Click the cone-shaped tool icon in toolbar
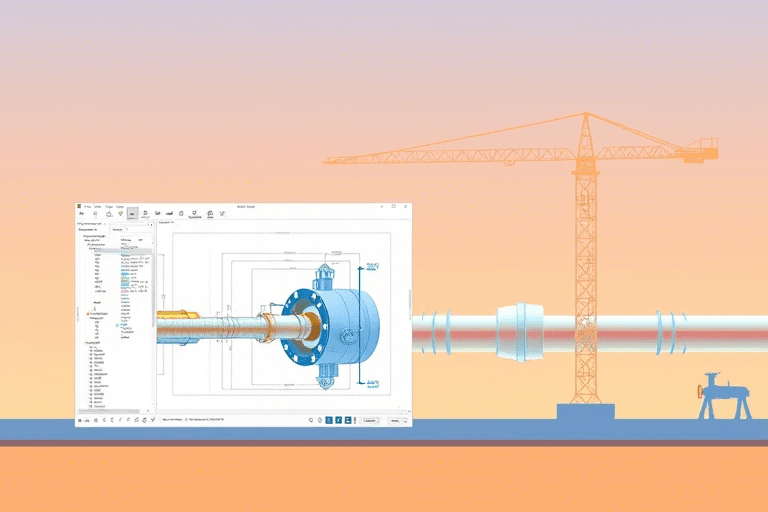Image resolution: width=768 pixels, height=512 pixels. click(109, 214)
